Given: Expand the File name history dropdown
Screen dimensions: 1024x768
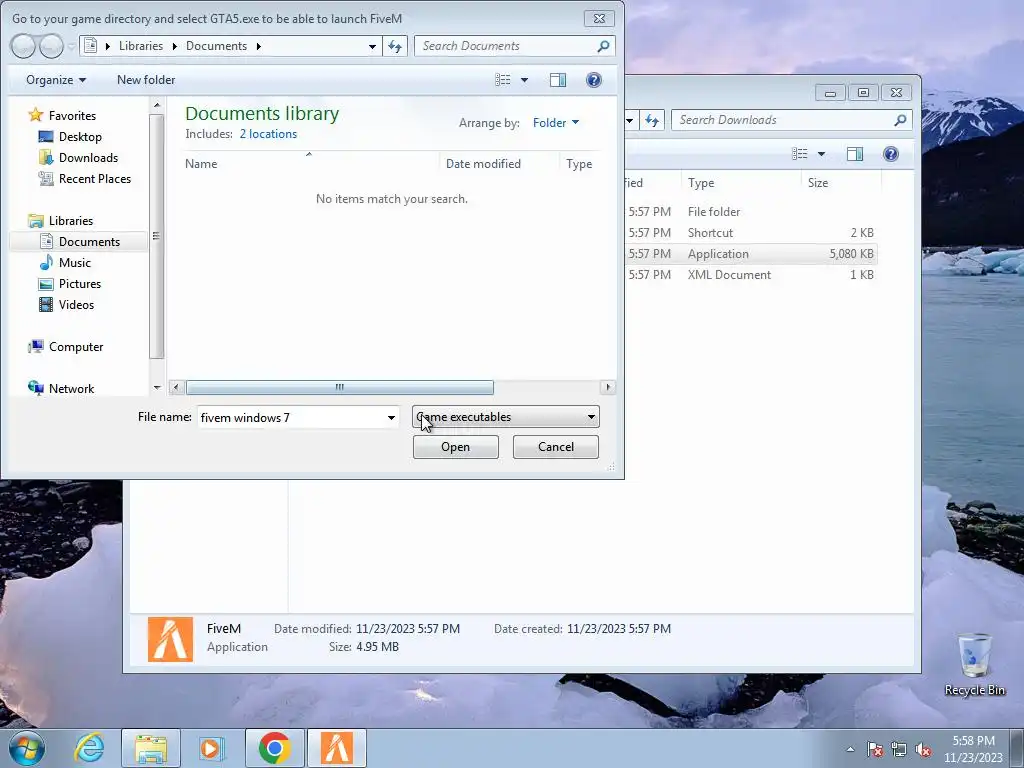Looking at the screenshot, I should [391, 417].
